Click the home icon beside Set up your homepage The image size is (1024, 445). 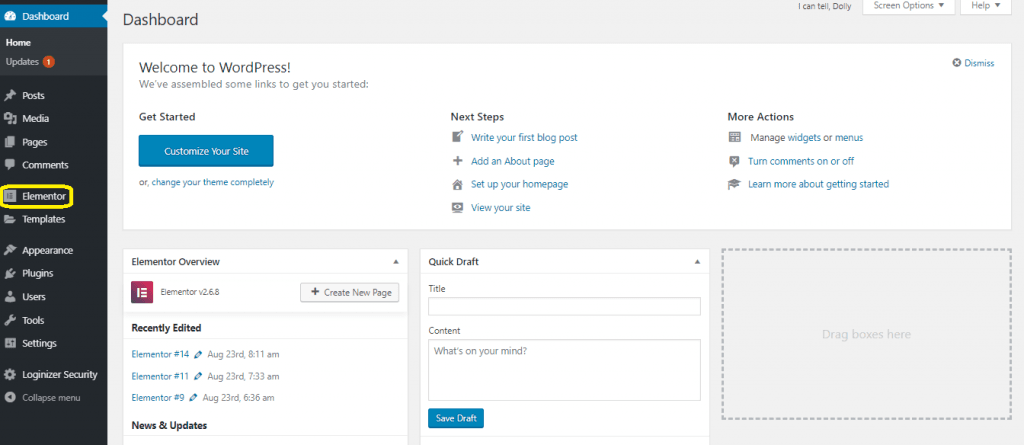point(457,184)
